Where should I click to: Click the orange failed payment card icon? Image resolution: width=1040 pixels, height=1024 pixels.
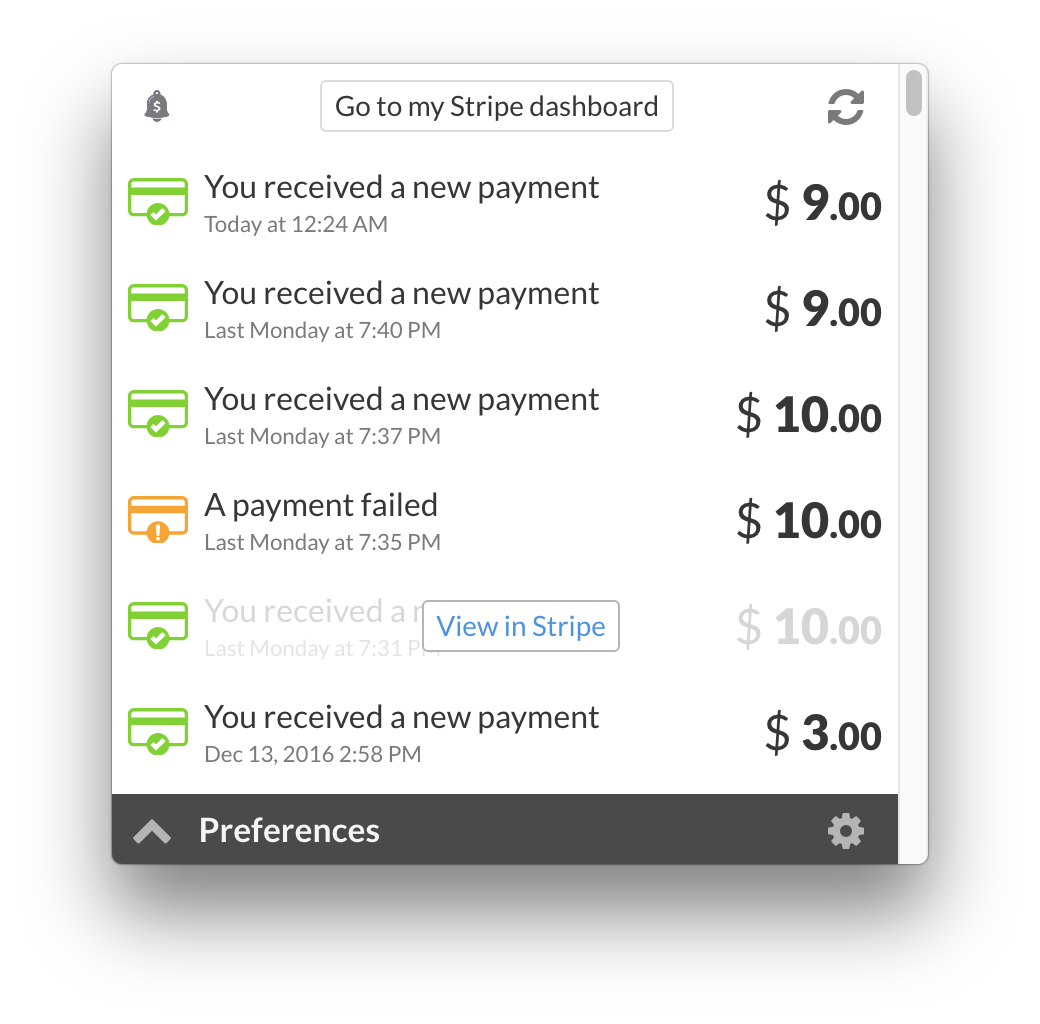[x=158, y=519]
